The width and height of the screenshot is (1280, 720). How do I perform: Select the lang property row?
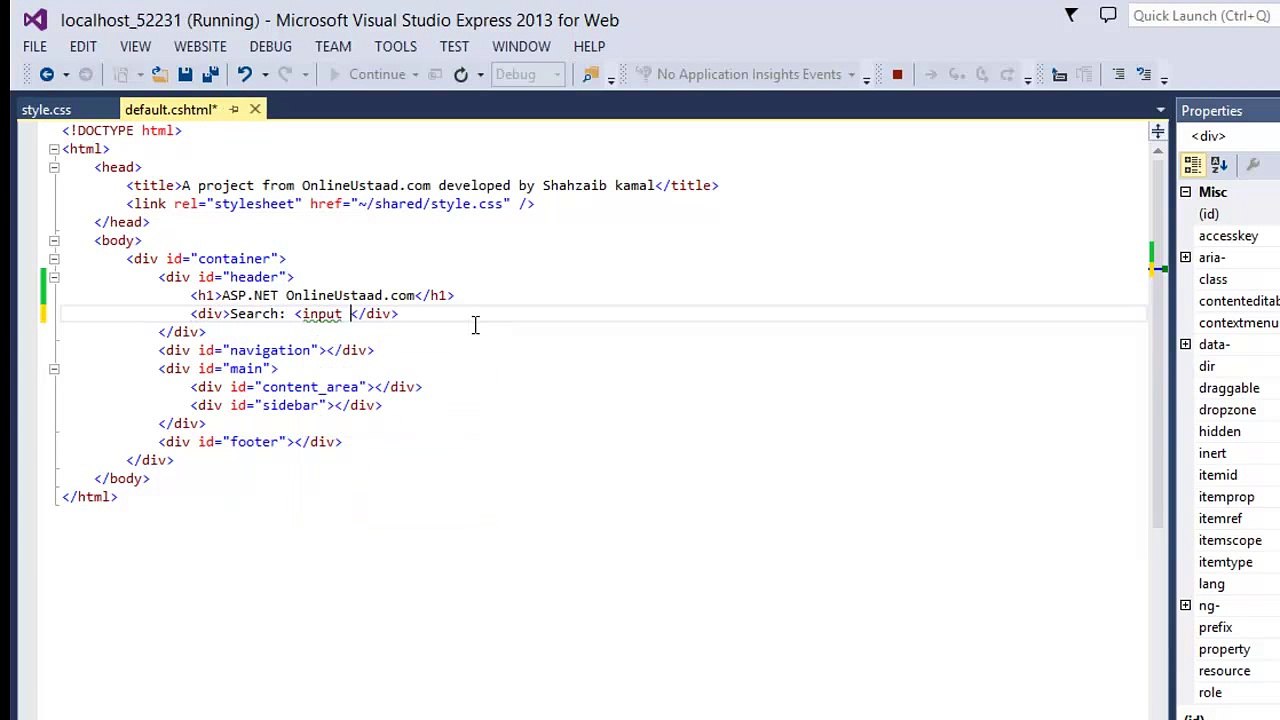click(x=1229, y=584)
